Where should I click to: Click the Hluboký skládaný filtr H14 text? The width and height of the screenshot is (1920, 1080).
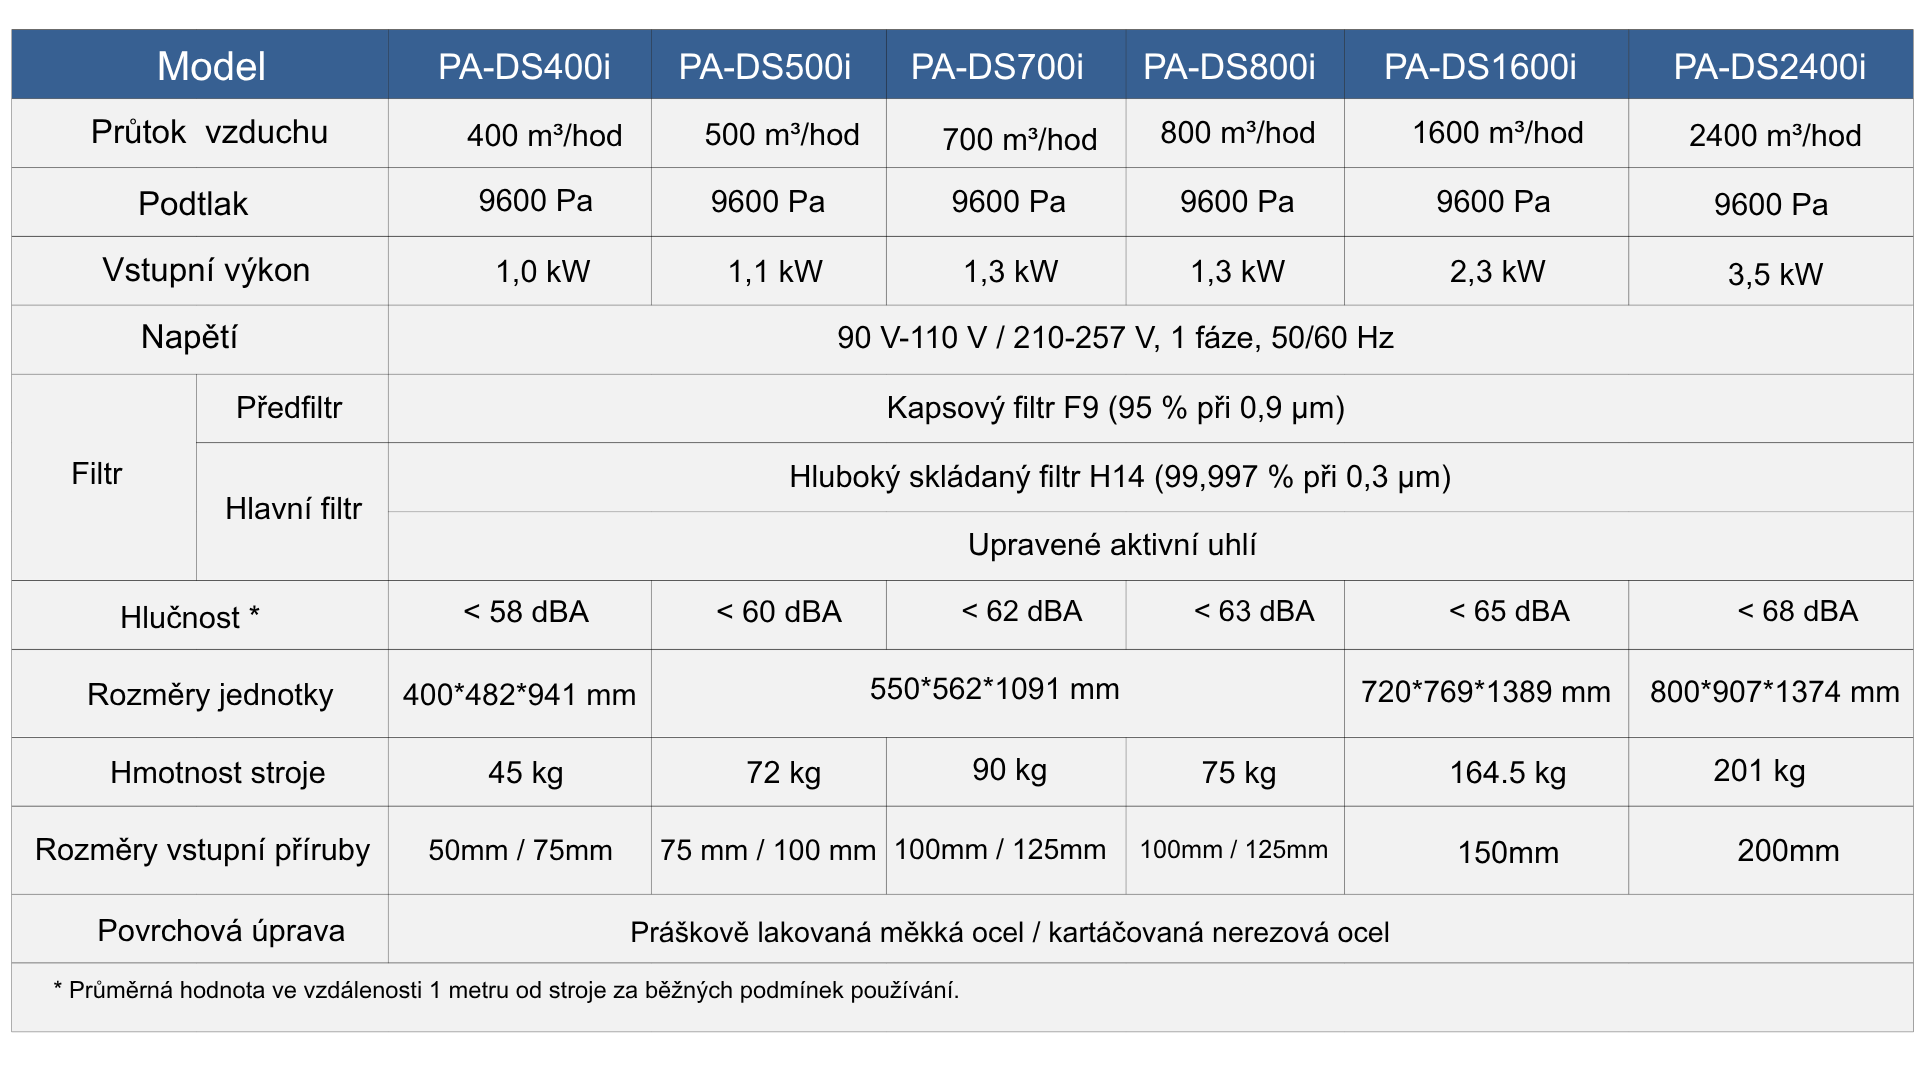tap(1119, 477)
